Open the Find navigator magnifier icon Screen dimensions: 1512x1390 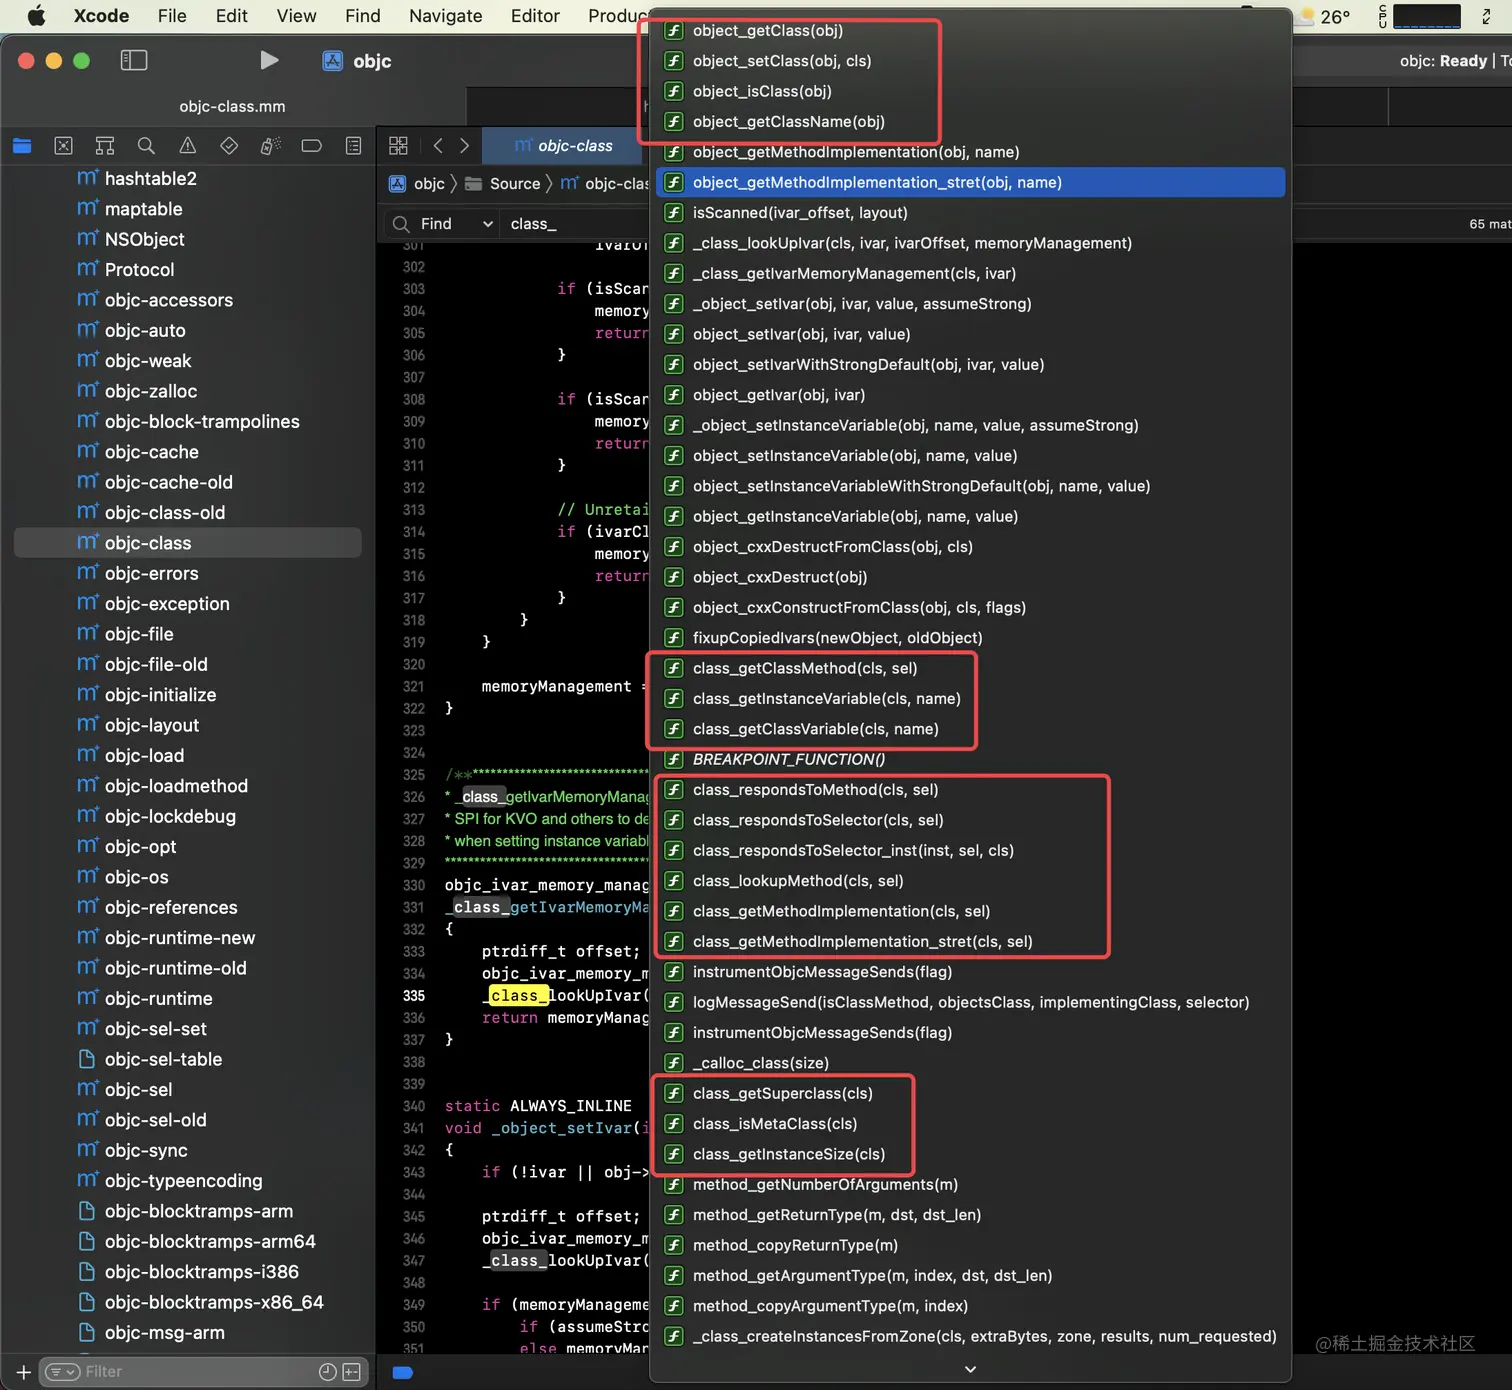tap(146, 146)
